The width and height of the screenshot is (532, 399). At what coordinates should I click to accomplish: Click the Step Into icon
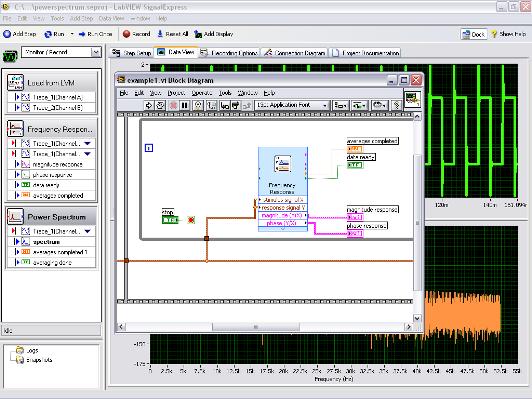[224, 105]
